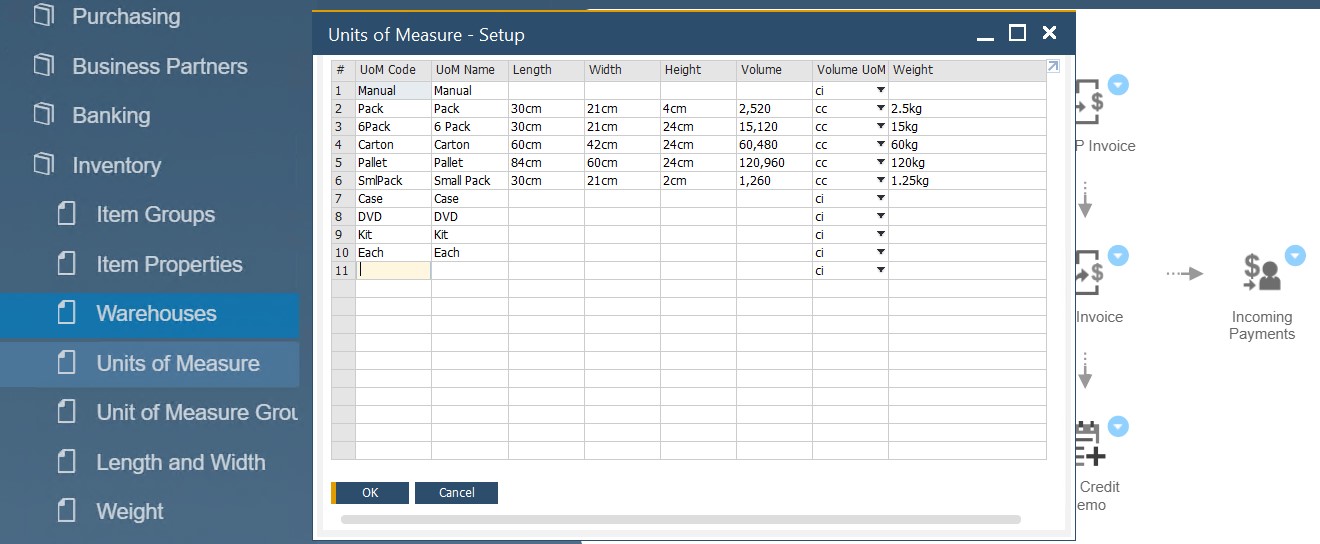Screen dimensions: 1320x544
Task: Click the expand-table icon at grid corner
Action: point(1053,67)
